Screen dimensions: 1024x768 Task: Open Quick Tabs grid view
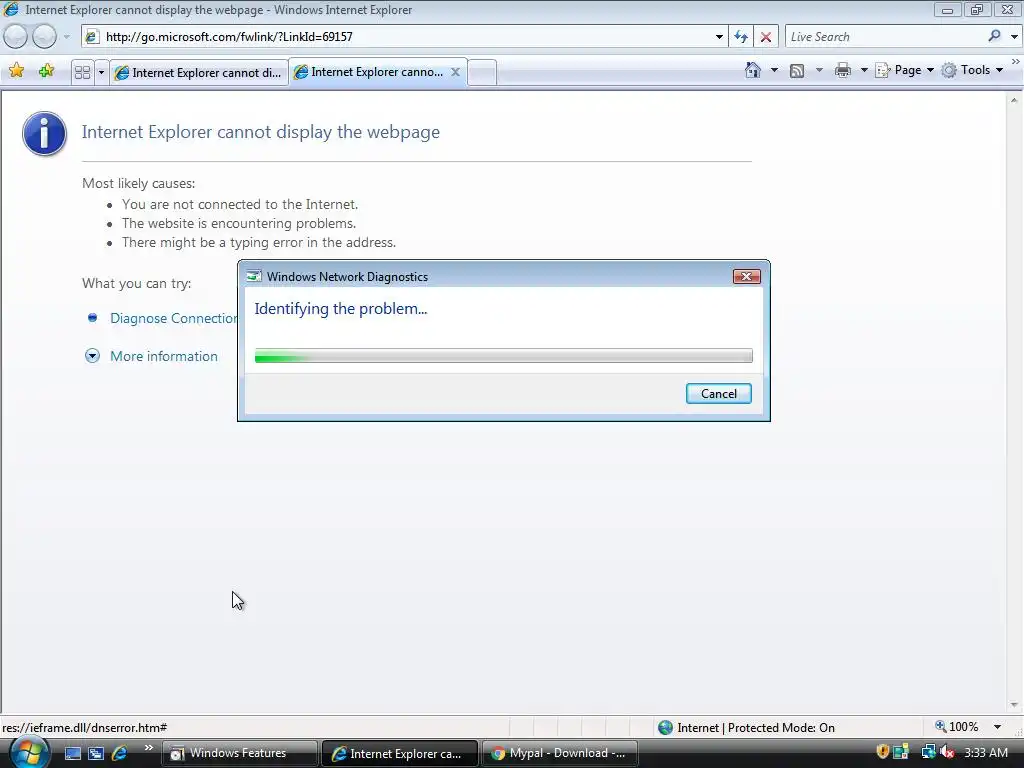tap(82, 72)
